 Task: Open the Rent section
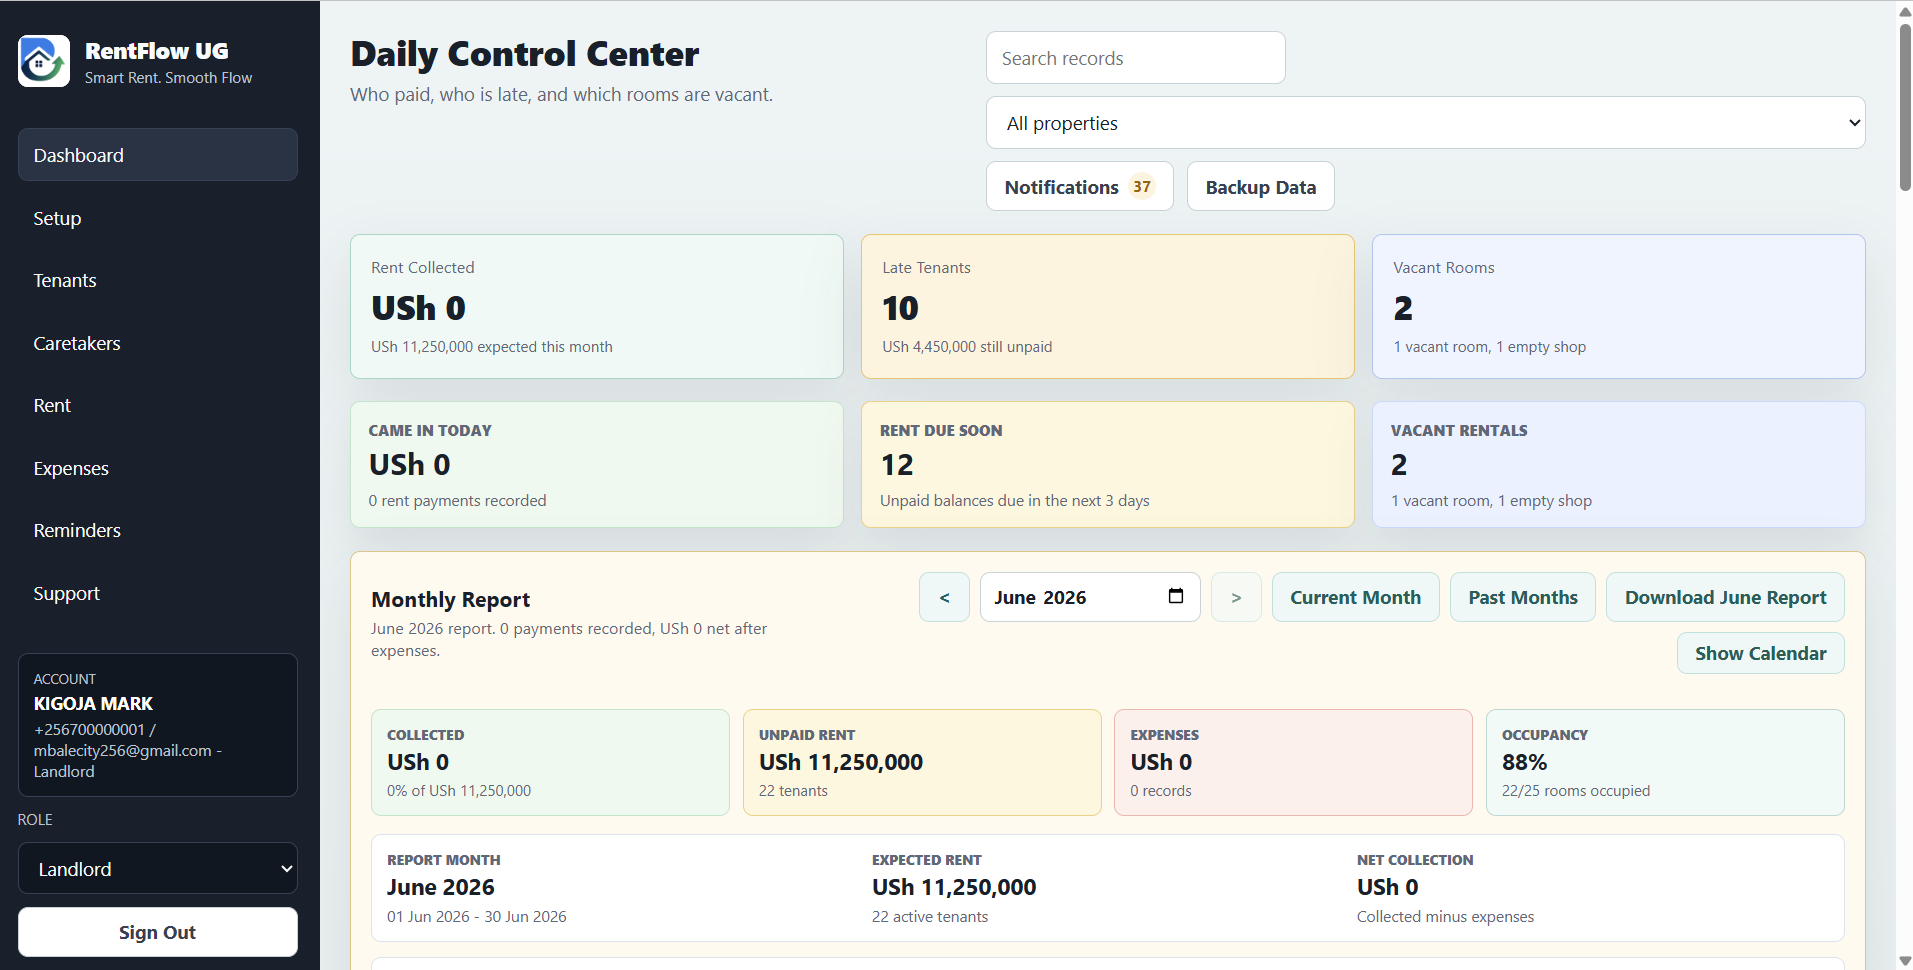[x=158, y=405]
